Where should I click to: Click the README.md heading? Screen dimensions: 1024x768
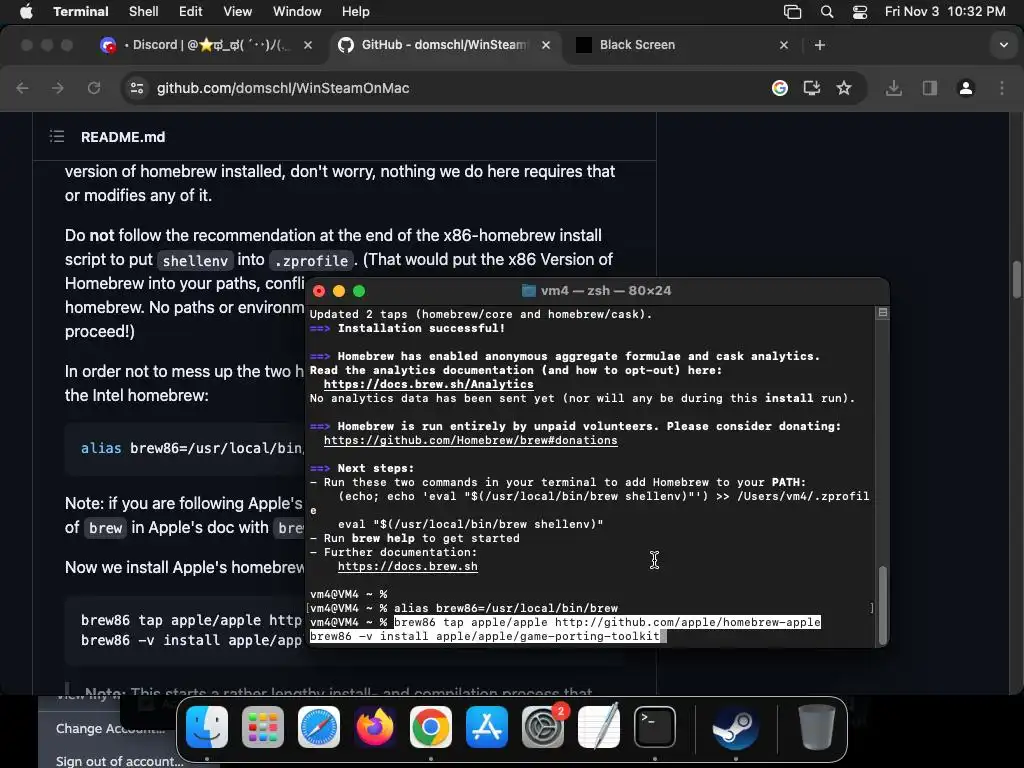123,137
